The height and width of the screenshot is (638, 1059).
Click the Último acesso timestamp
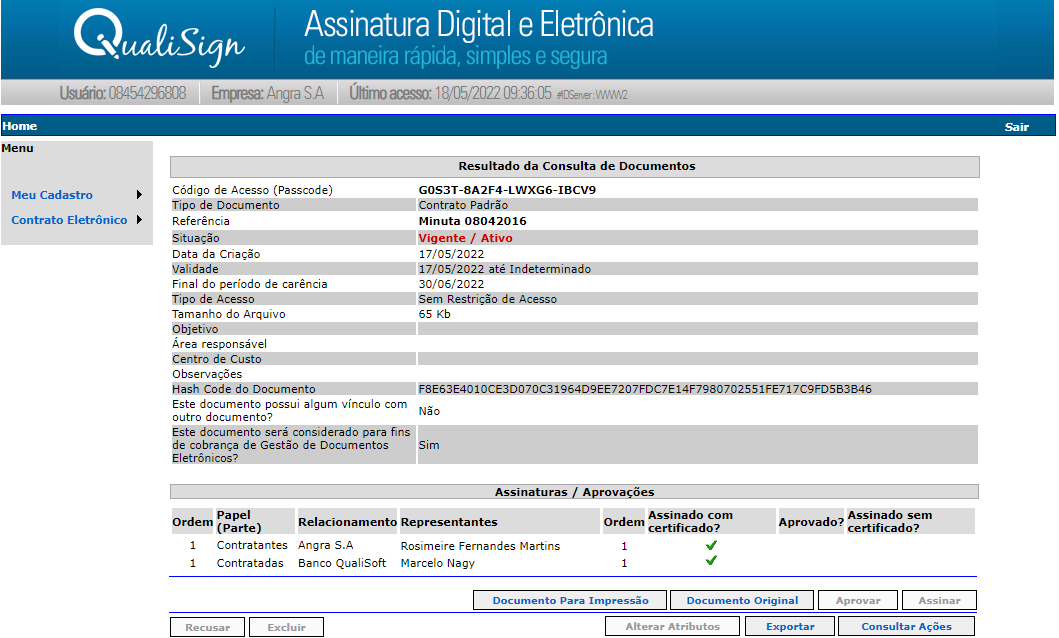coord(450,93)
